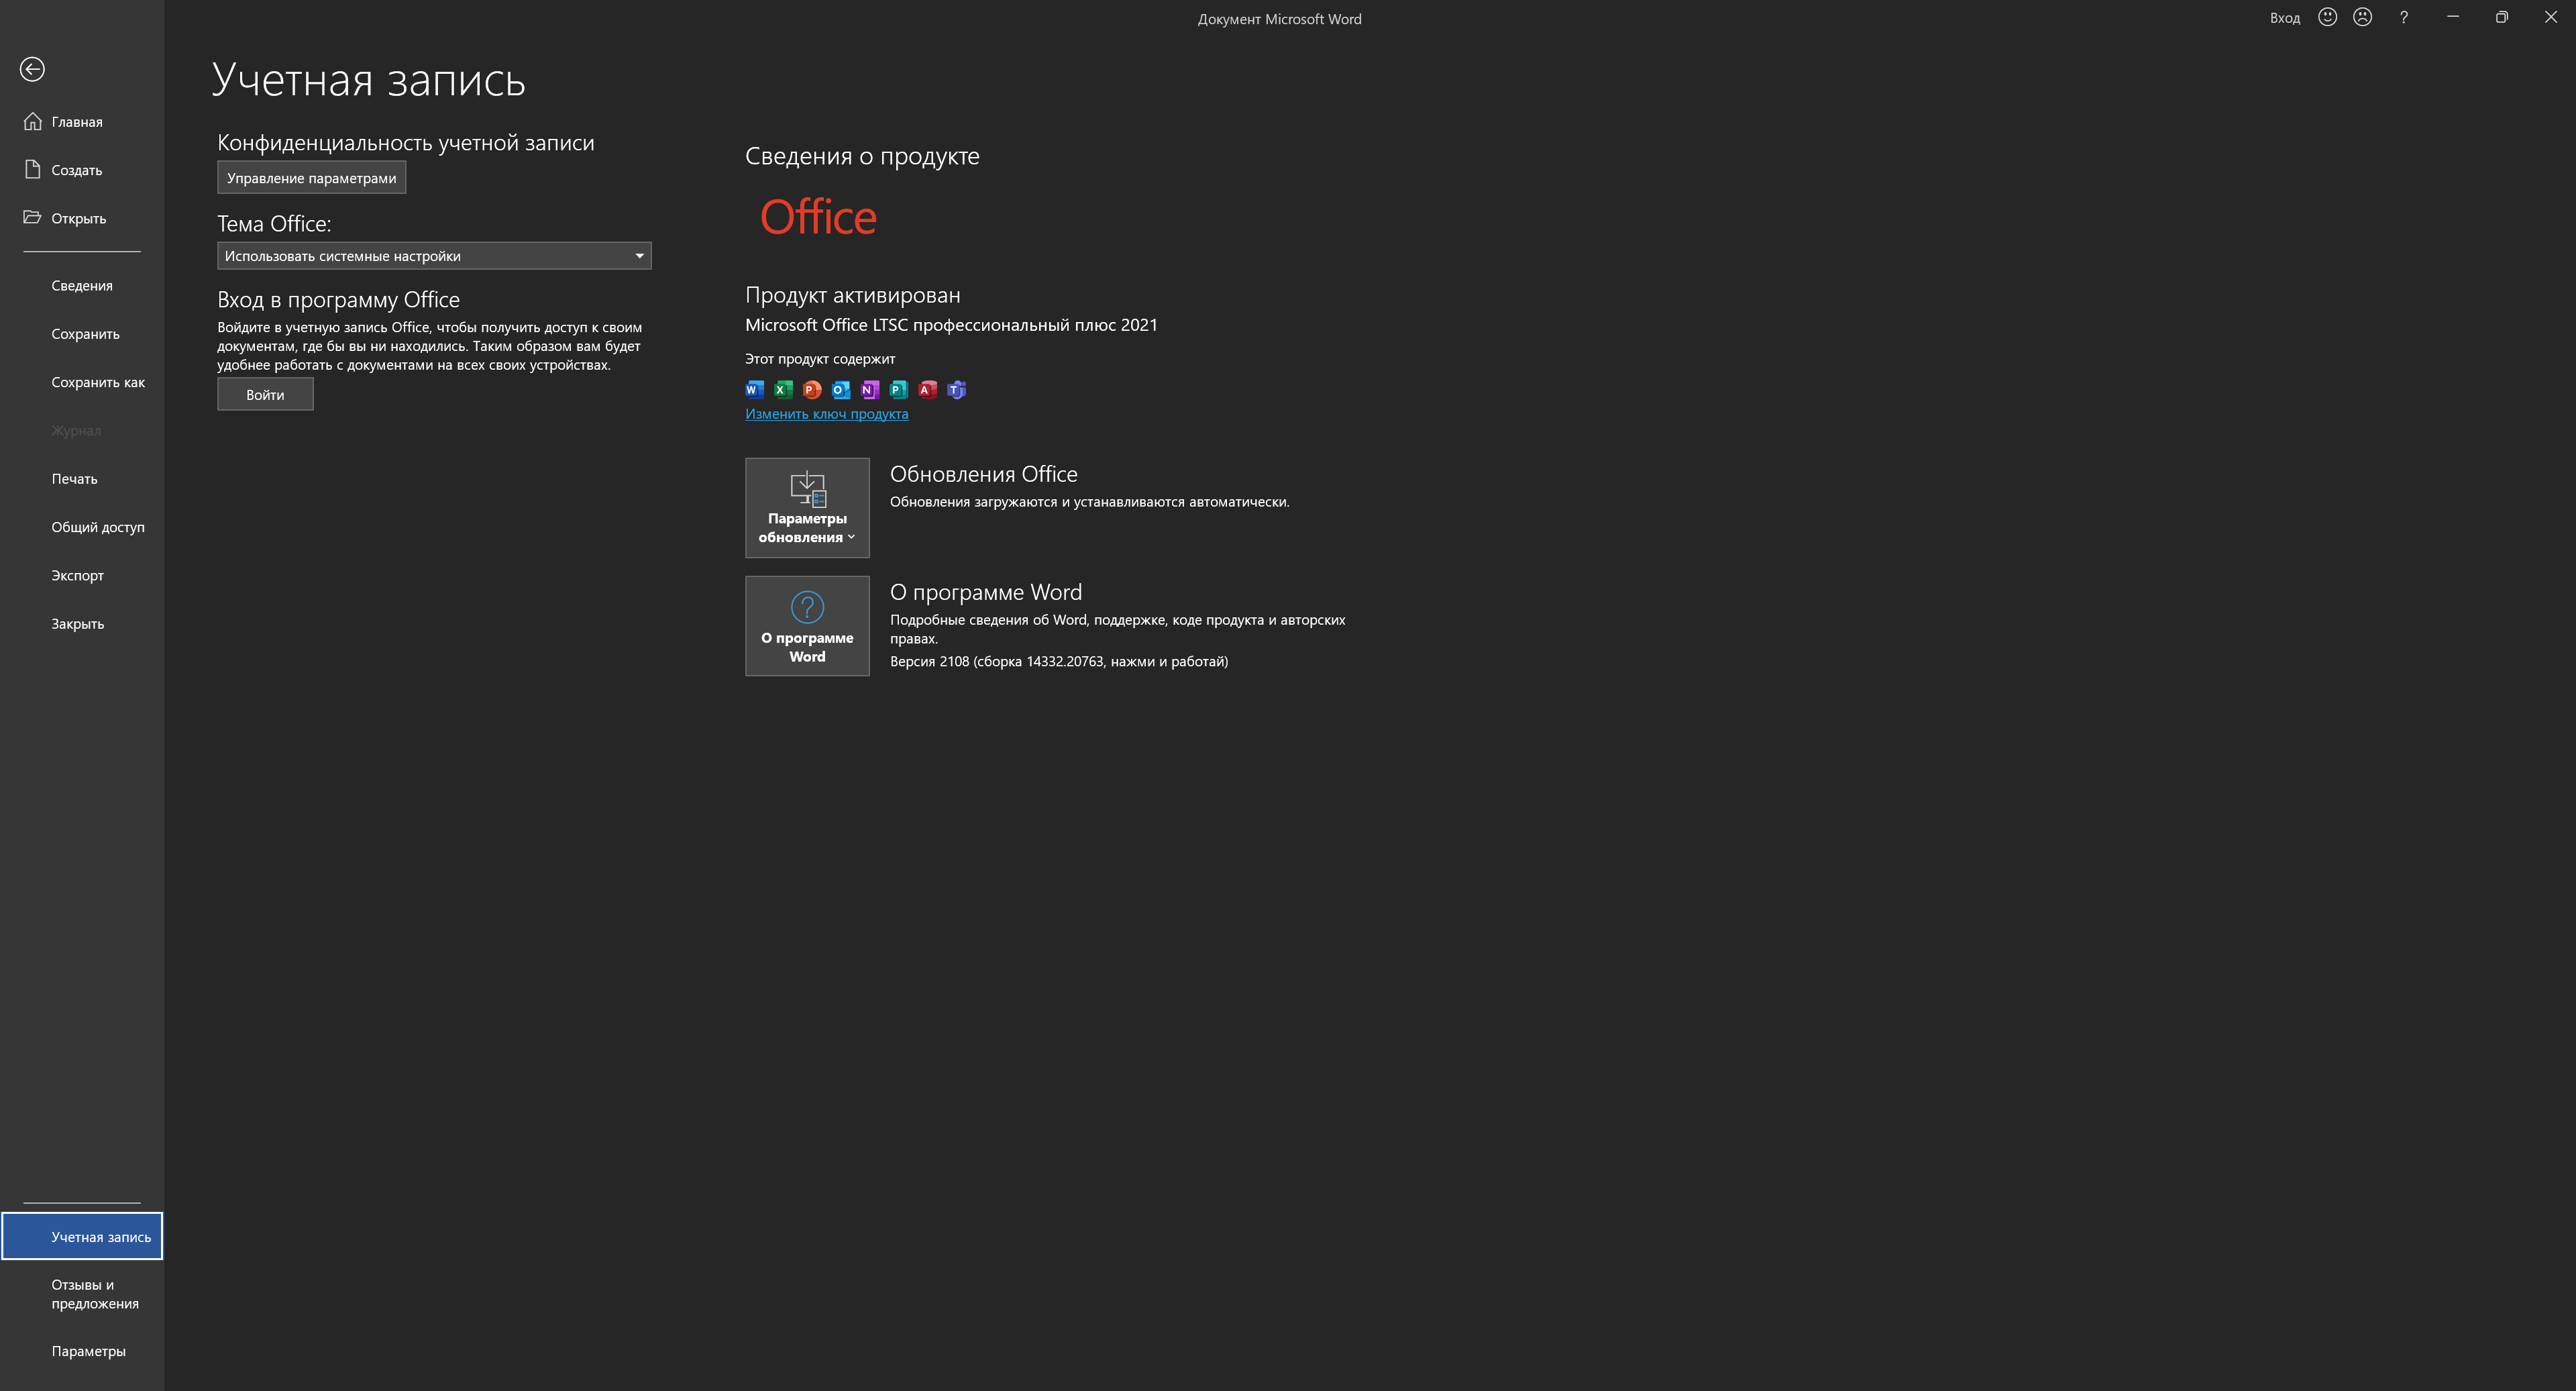Select Сведения tab in sidebar
The image size is (2576, 1391).
pyautogui.click(x=82, y=286)
